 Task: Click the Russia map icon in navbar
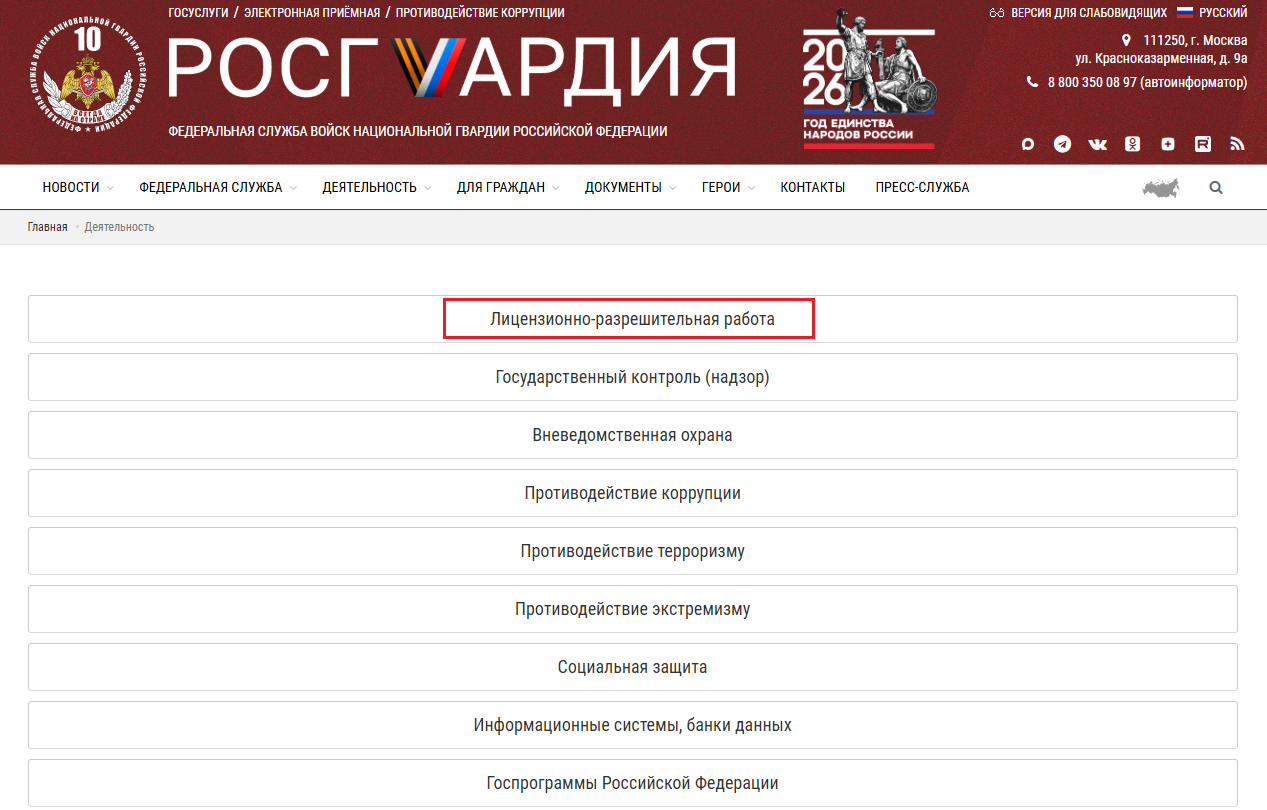point(1161,188)
